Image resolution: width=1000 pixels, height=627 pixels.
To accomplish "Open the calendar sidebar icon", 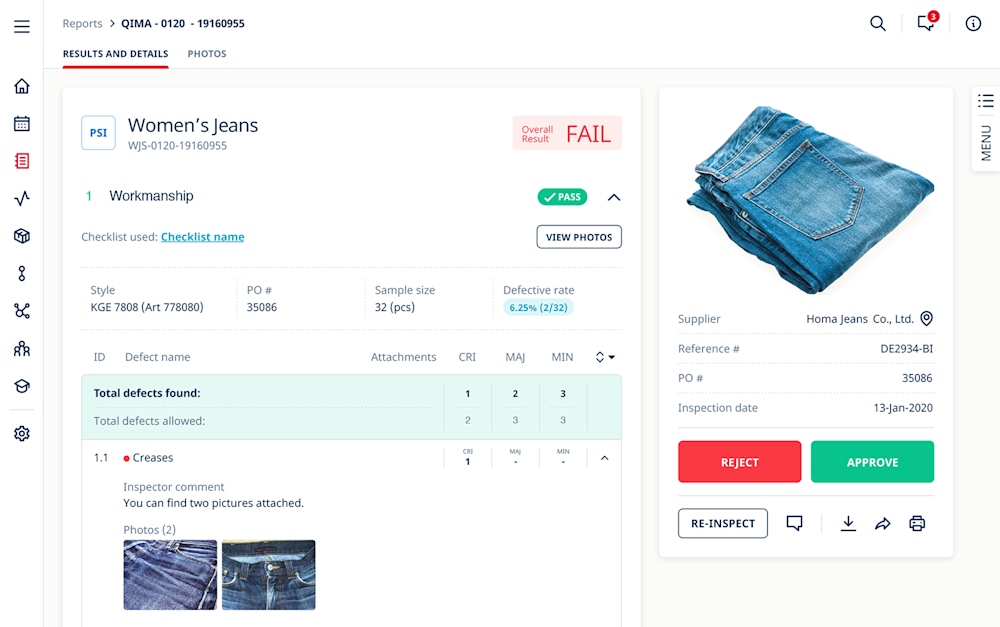I will [22, 123].
